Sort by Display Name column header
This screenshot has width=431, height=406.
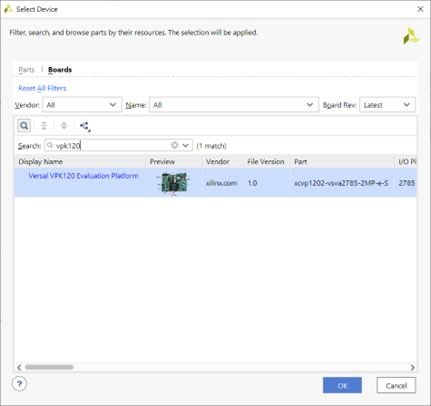point(80,162)
